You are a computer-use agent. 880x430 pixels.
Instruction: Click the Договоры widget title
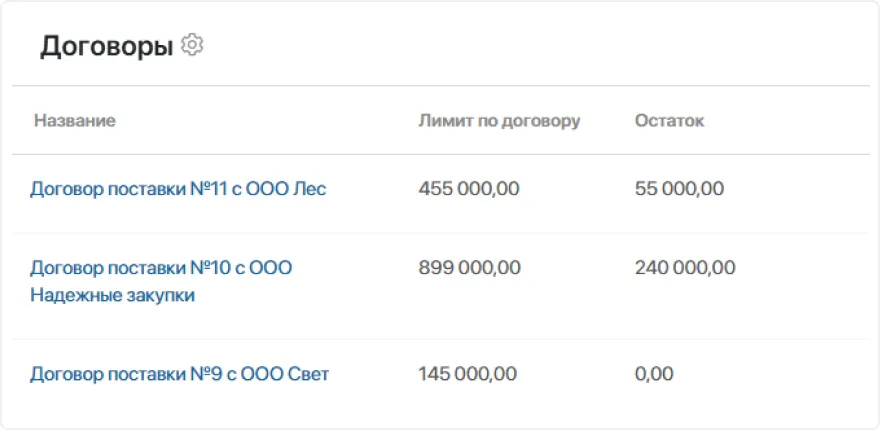point(106,46)
